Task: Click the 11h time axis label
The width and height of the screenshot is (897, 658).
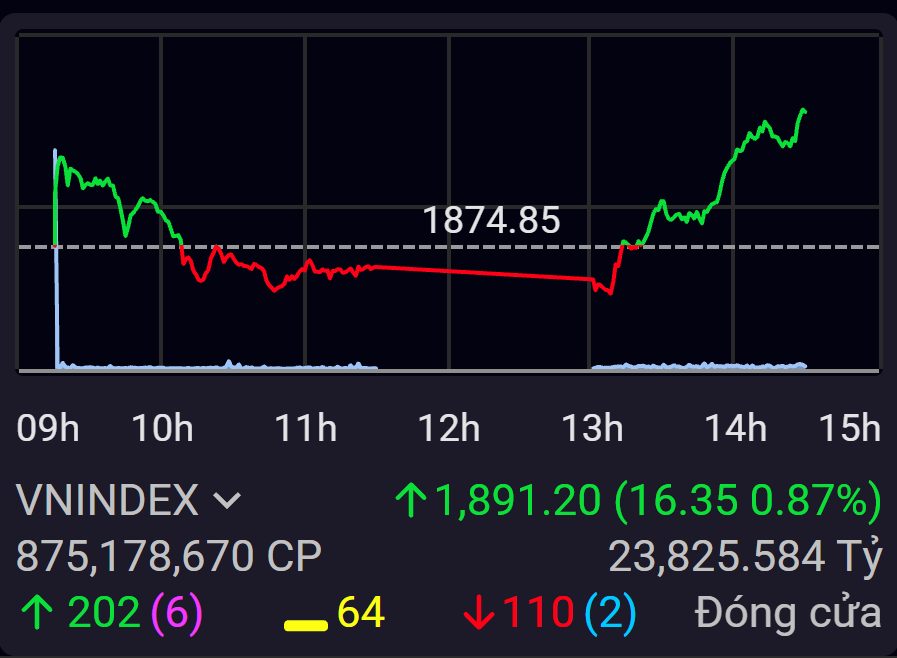Action: click(305, 428)
